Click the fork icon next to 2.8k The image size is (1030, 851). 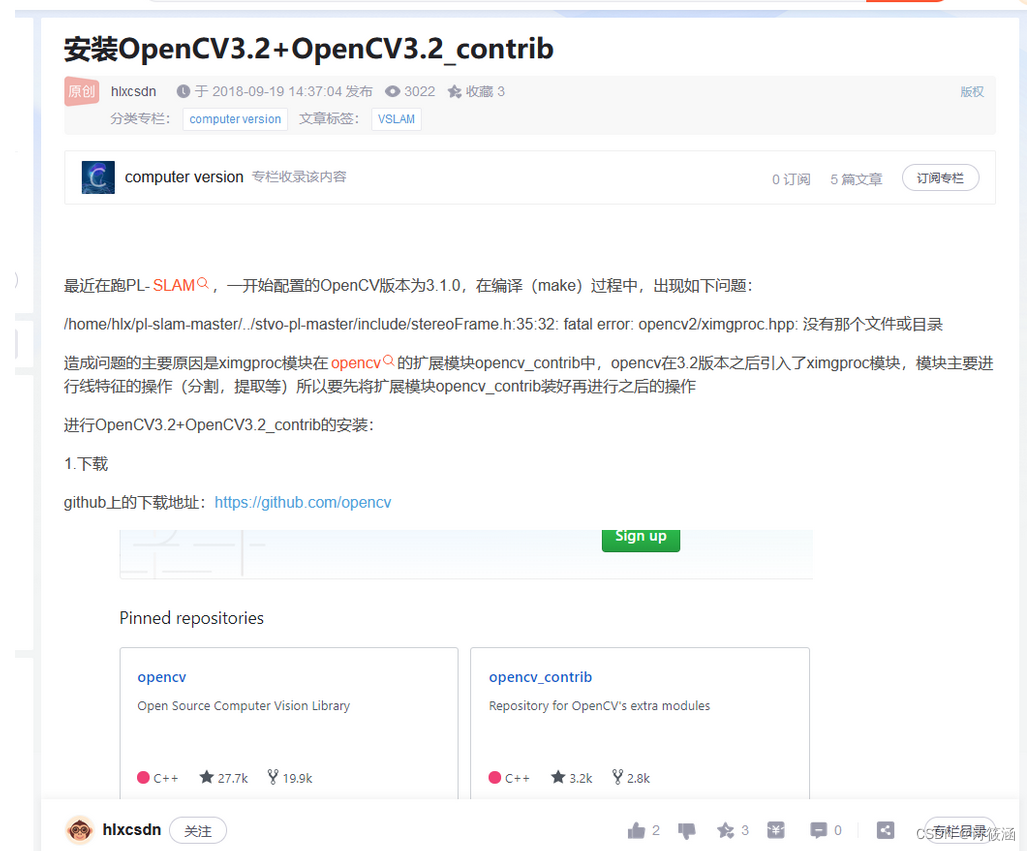[617, 777]
